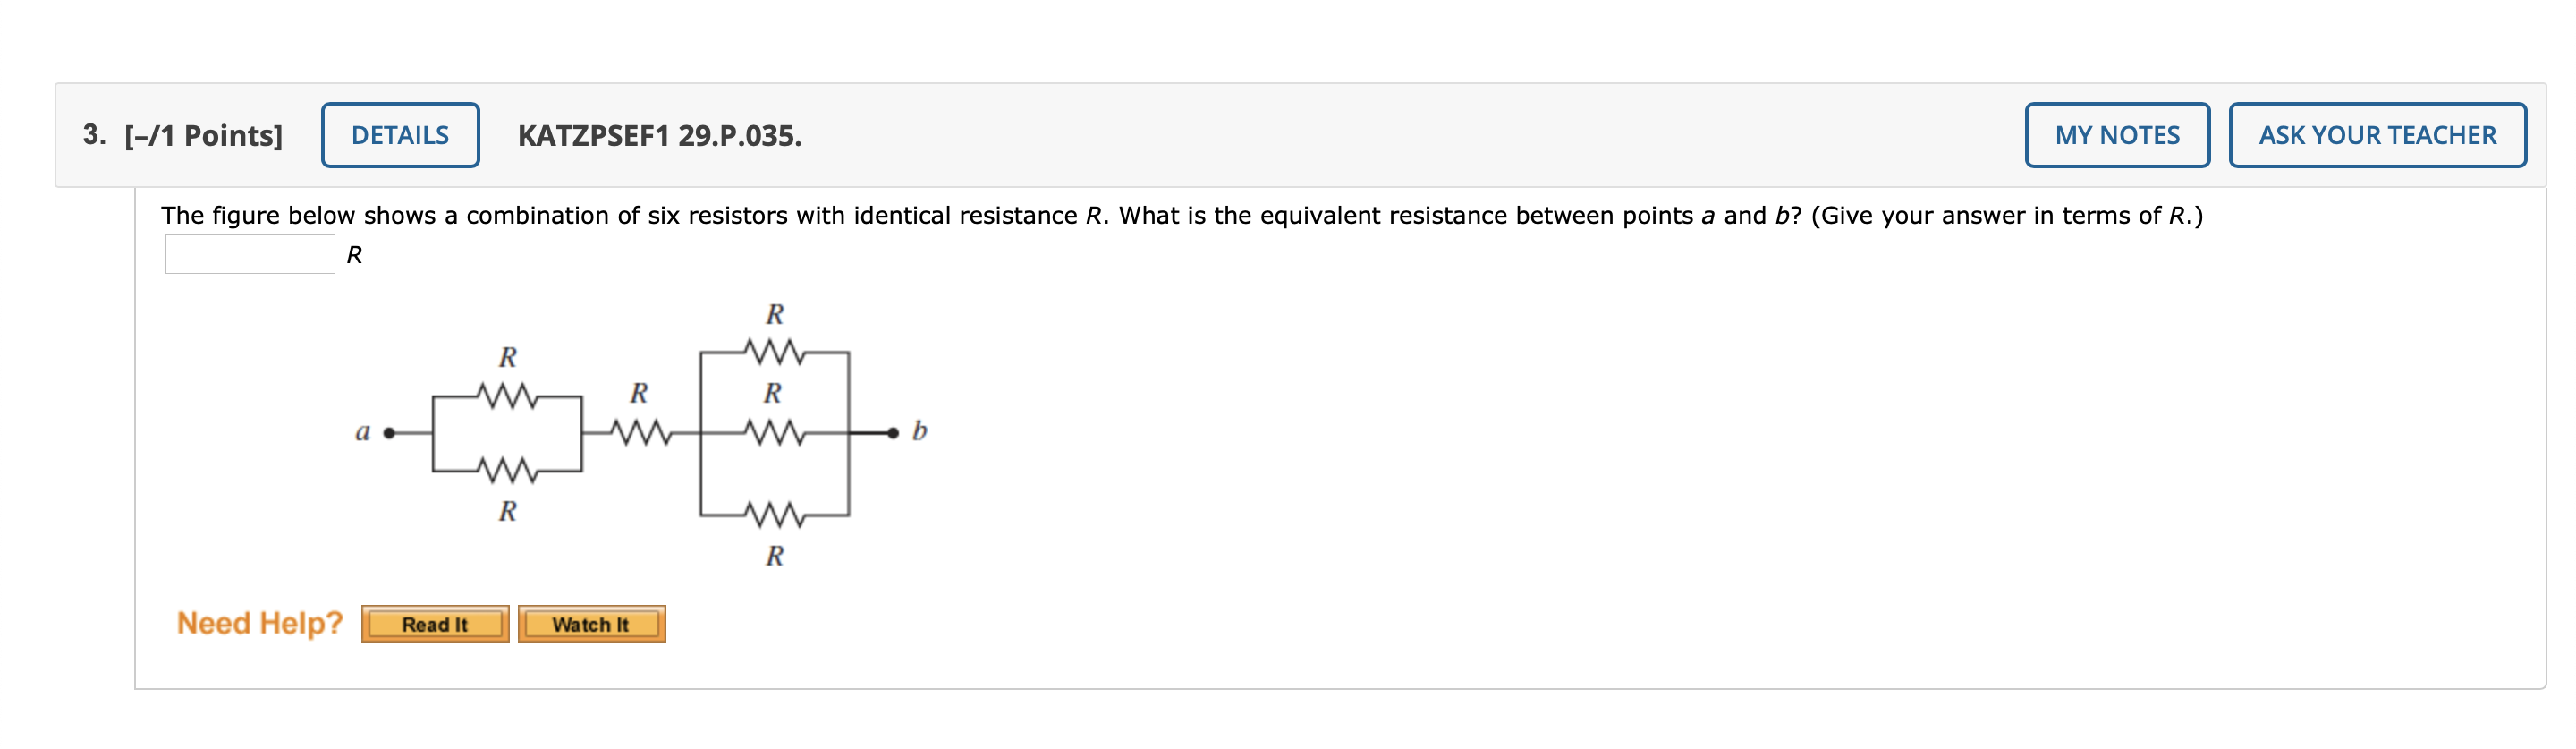Click the ASK YOUR TEACHER button
Viewport: 2576px width, 749px height.
coord(2377,135)
